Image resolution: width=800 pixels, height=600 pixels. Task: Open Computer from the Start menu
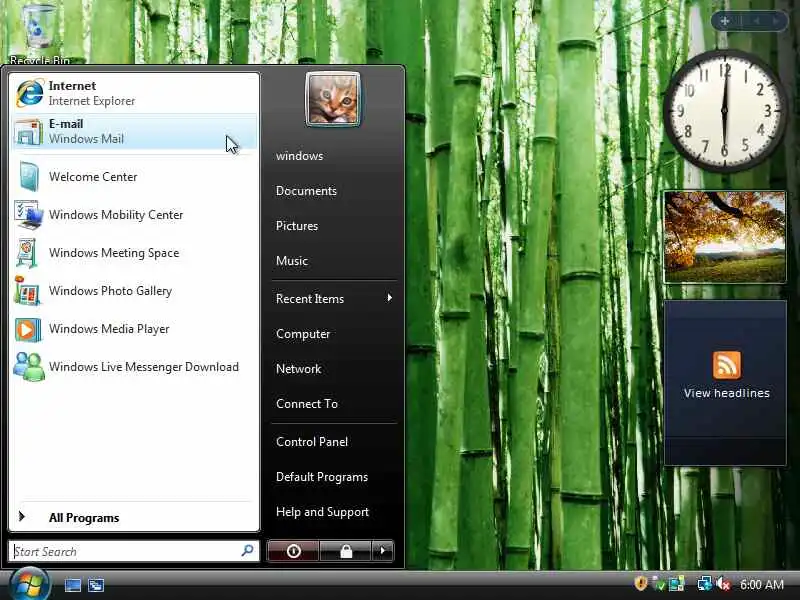pyautogui.click(x=303, y=334)
